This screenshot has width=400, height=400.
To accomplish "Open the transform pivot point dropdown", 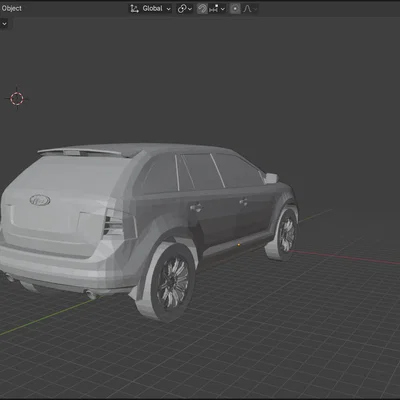I will [185, 9].
